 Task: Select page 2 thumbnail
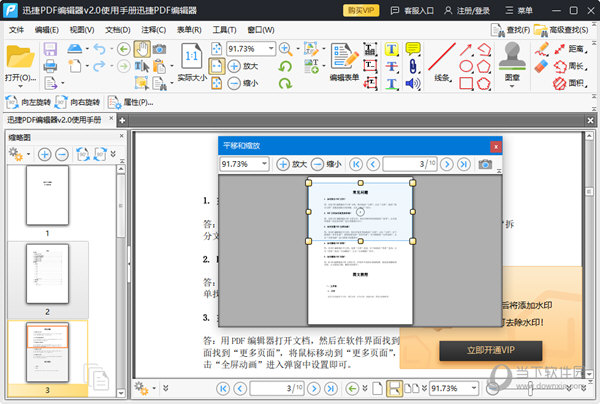pos(47,274)
